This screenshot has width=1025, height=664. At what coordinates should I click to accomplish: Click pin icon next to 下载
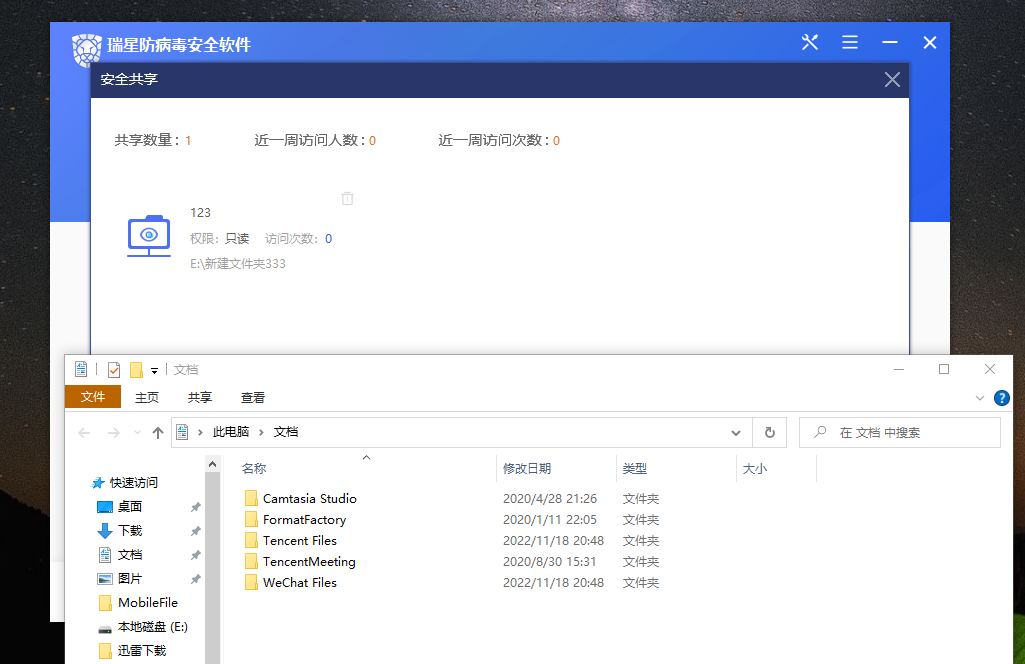tap(195, 531)
